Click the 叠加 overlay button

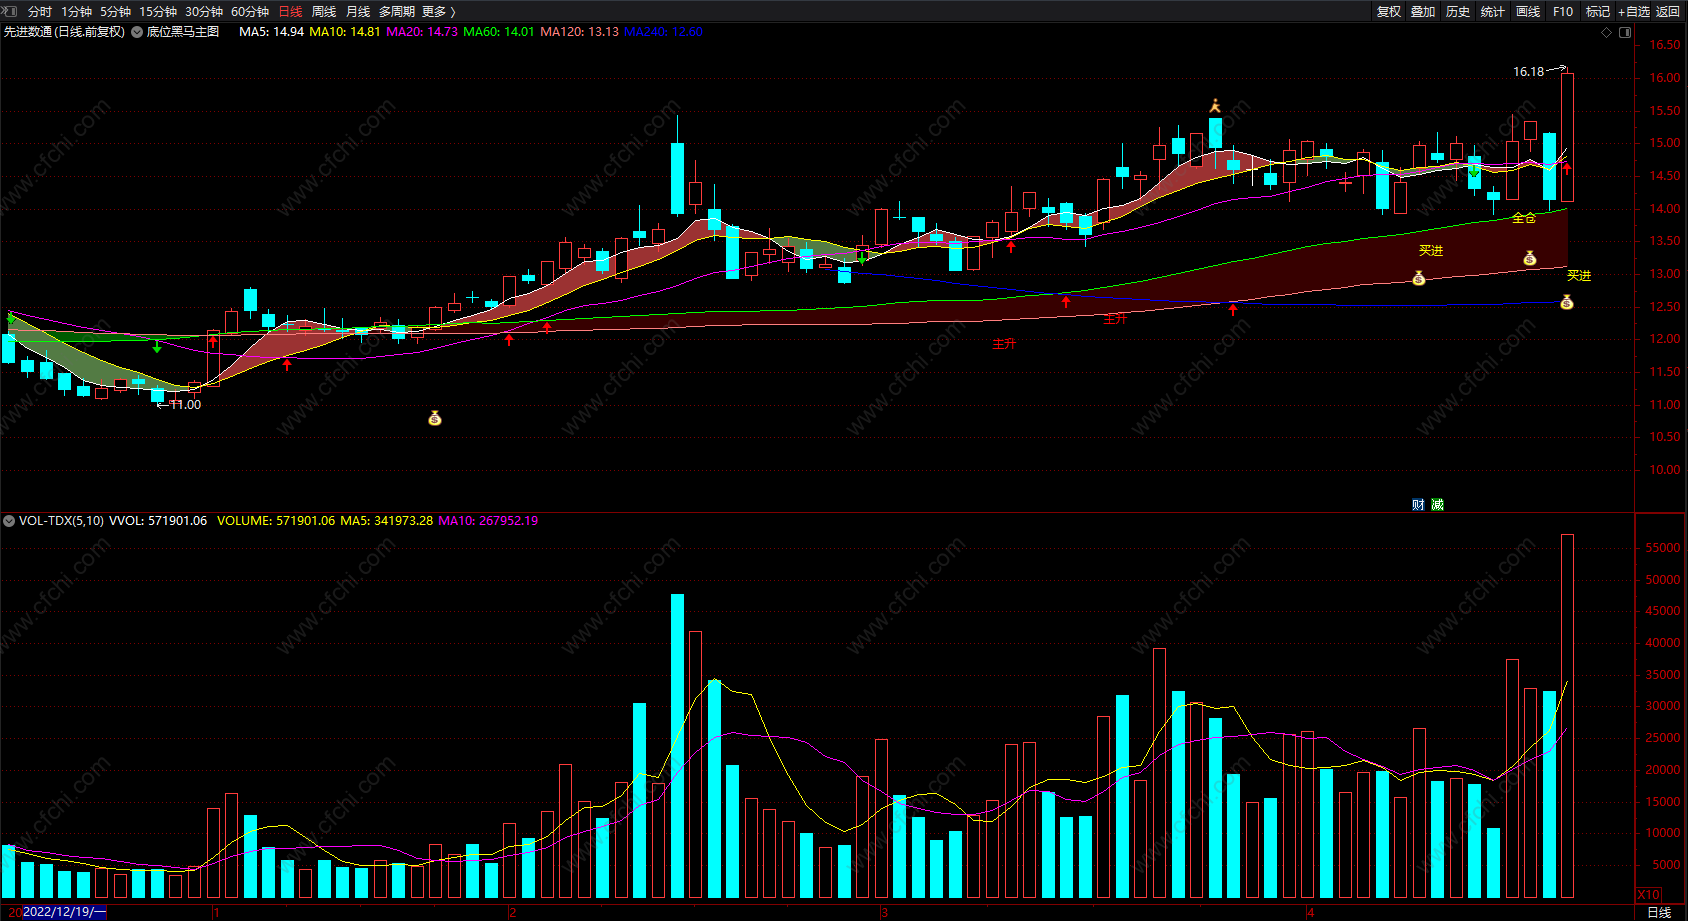[x=1423, y=12]
